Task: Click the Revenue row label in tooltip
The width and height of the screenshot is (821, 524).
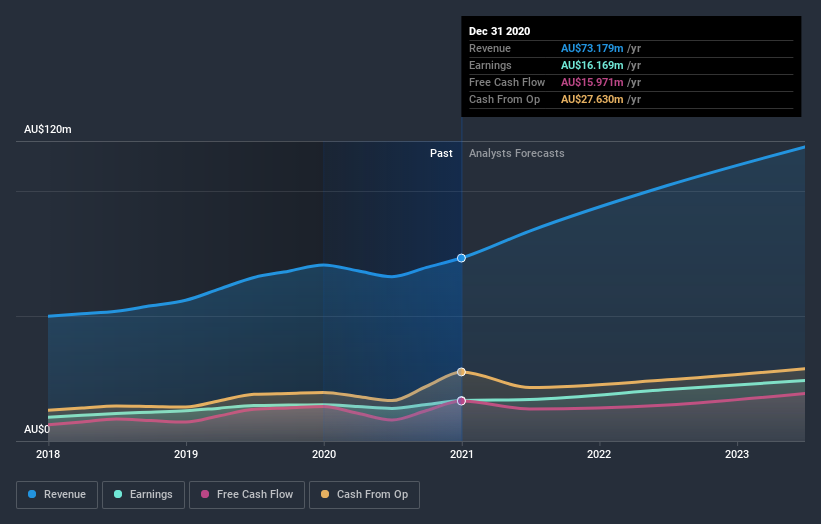Action: coord(490,48)
